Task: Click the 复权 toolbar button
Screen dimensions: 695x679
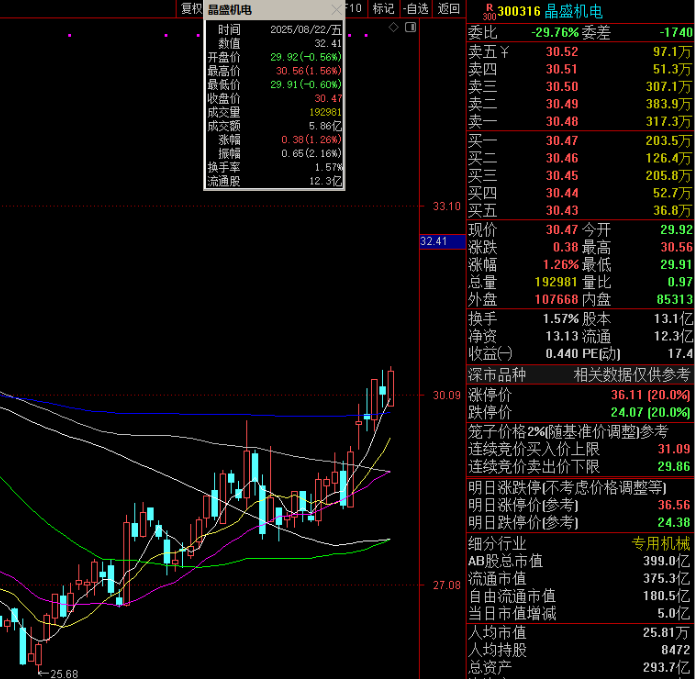Action: coord(191,8)
